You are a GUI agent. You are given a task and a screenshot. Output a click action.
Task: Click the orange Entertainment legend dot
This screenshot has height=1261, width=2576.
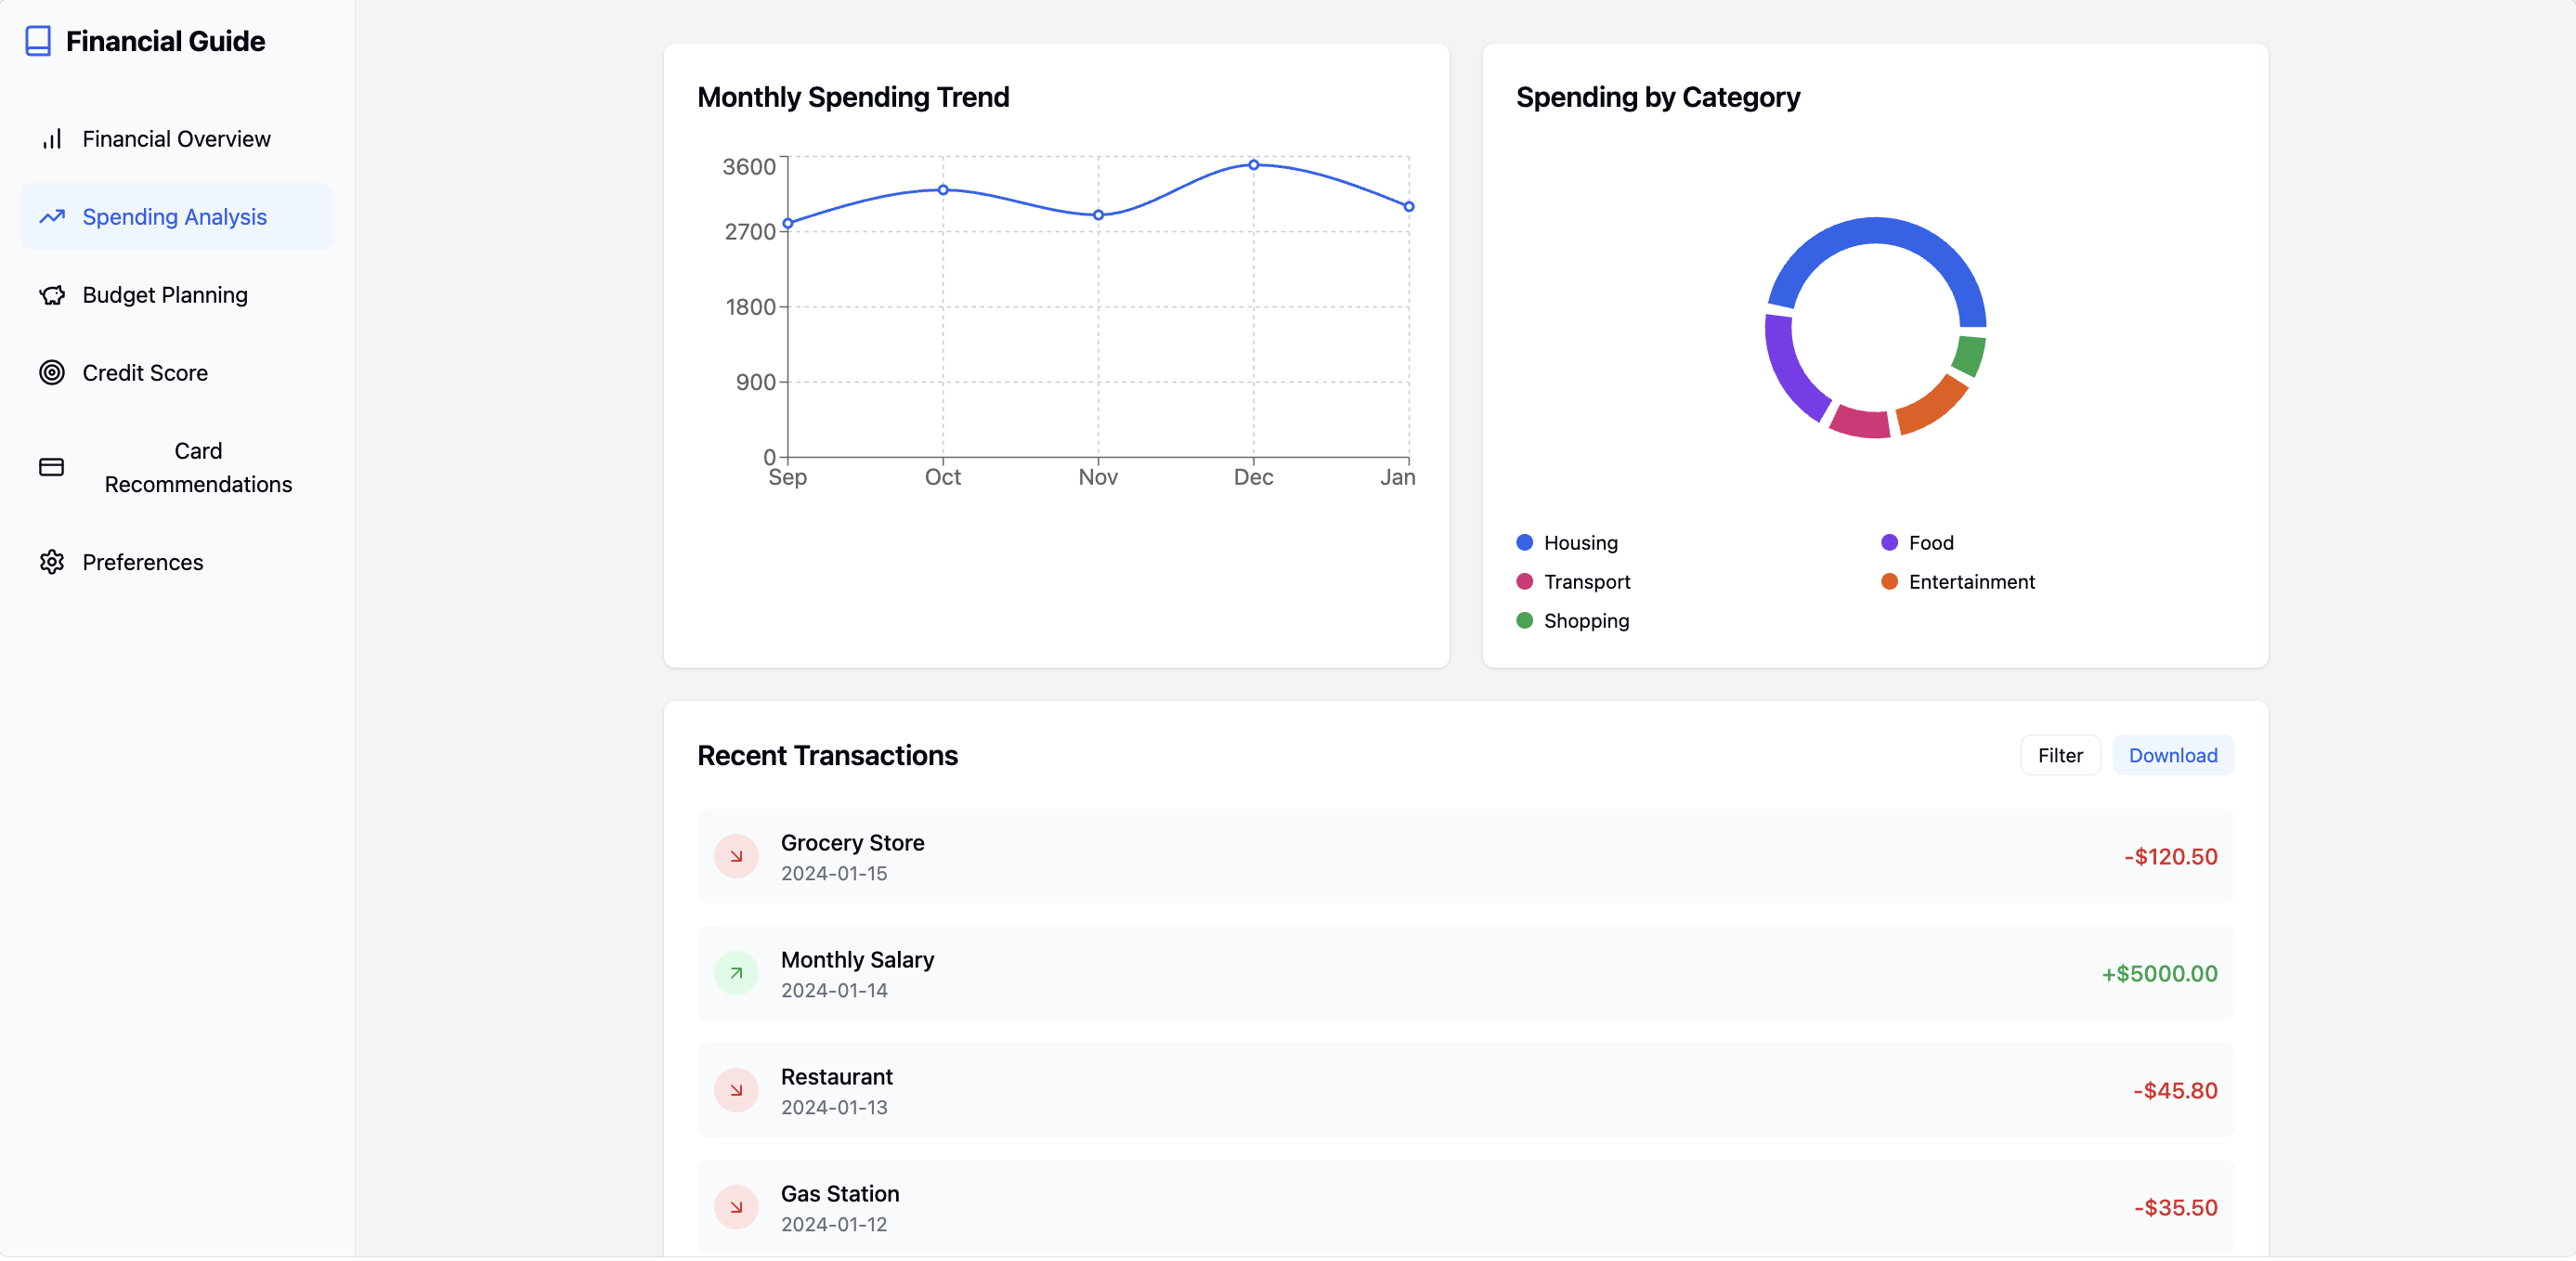[x=1889, y=582]
